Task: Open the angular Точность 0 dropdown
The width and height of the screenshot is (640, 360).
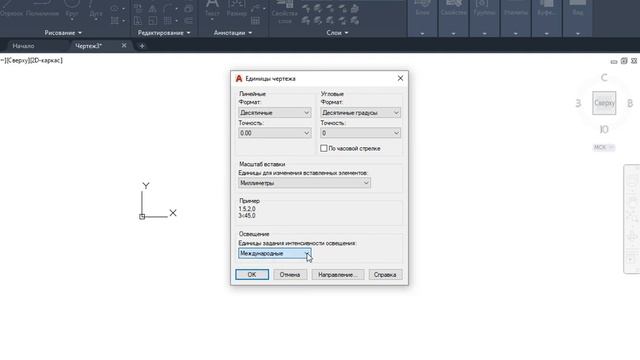Action: (x=360, y=133)
